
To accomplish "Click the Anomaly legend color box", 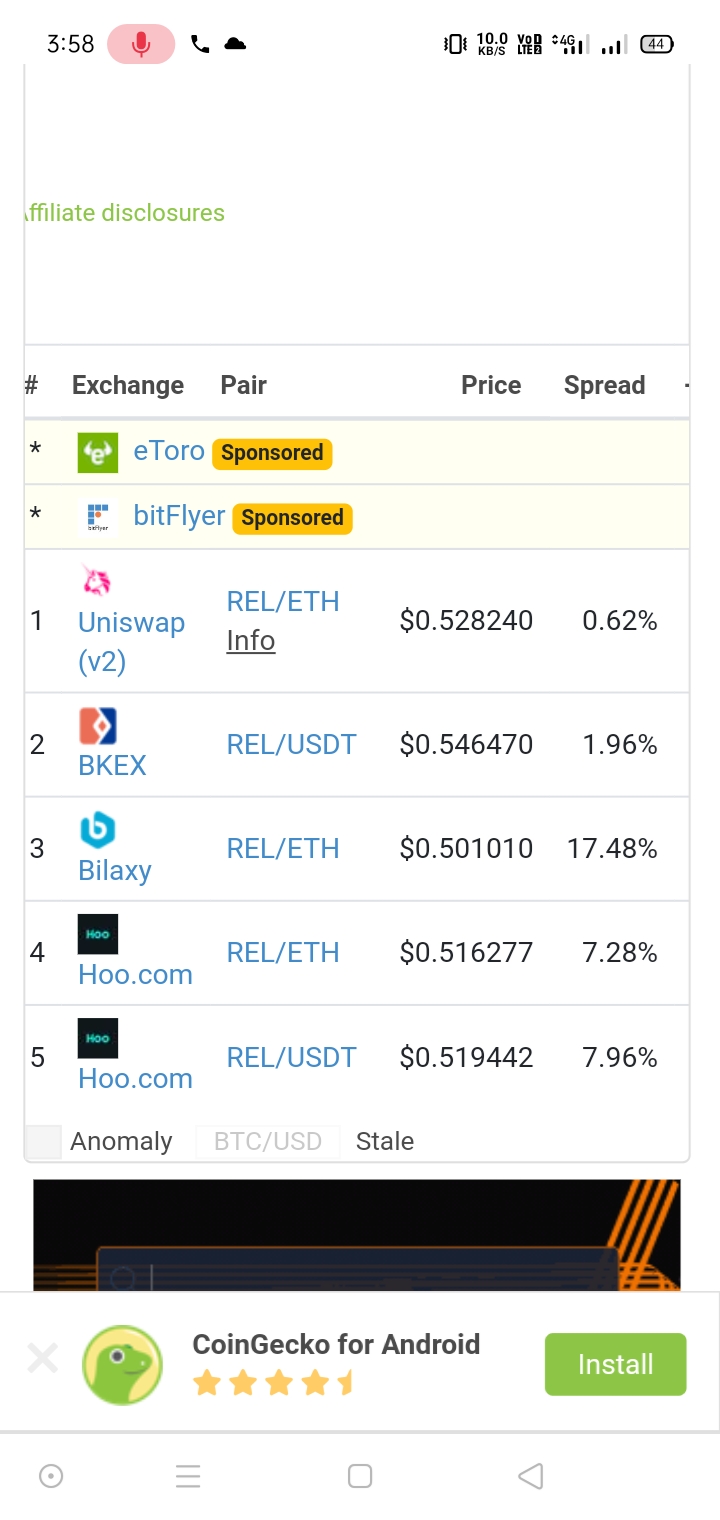I will pyautogui.click(x=43, y=1142).
